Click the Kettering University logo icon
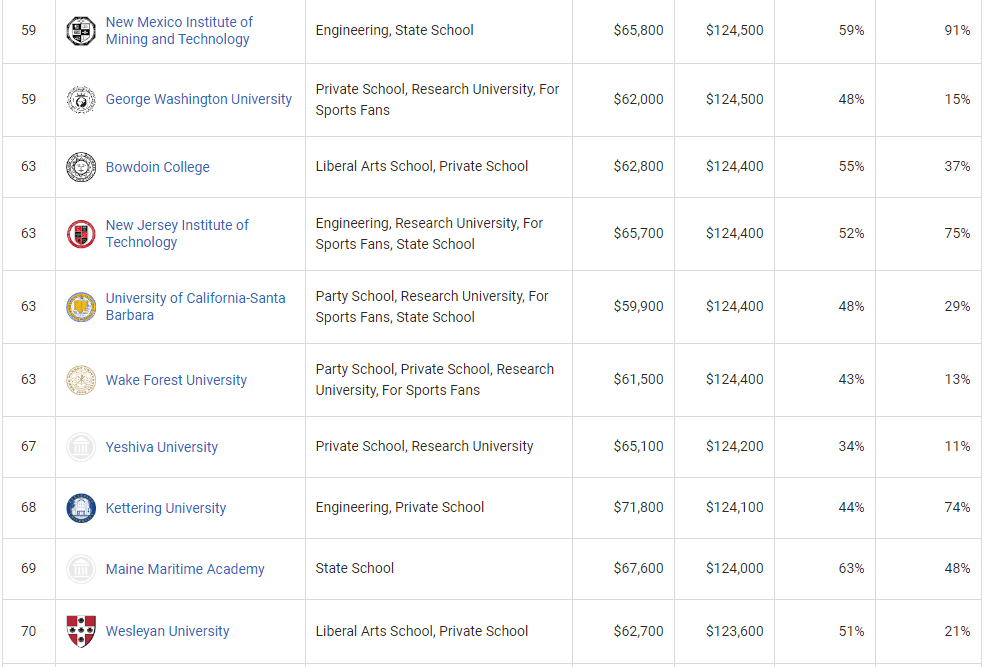 coord(81,508)
